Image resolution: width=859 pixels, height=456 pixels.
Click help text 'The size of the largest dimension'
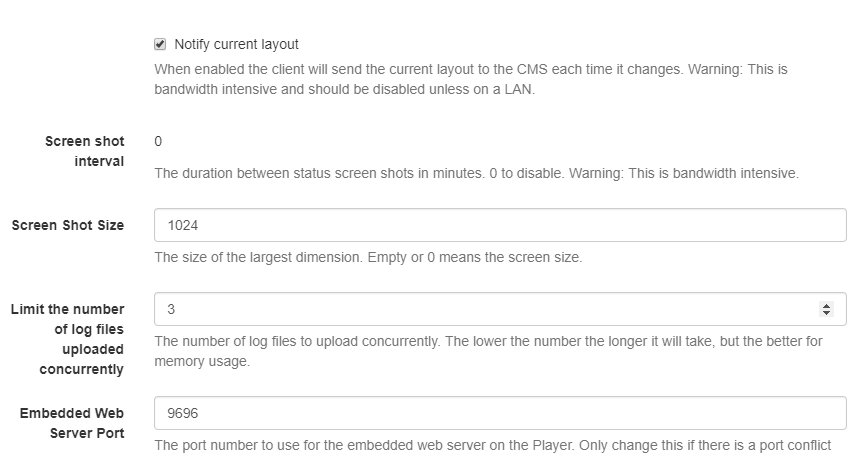pos(368,257)
